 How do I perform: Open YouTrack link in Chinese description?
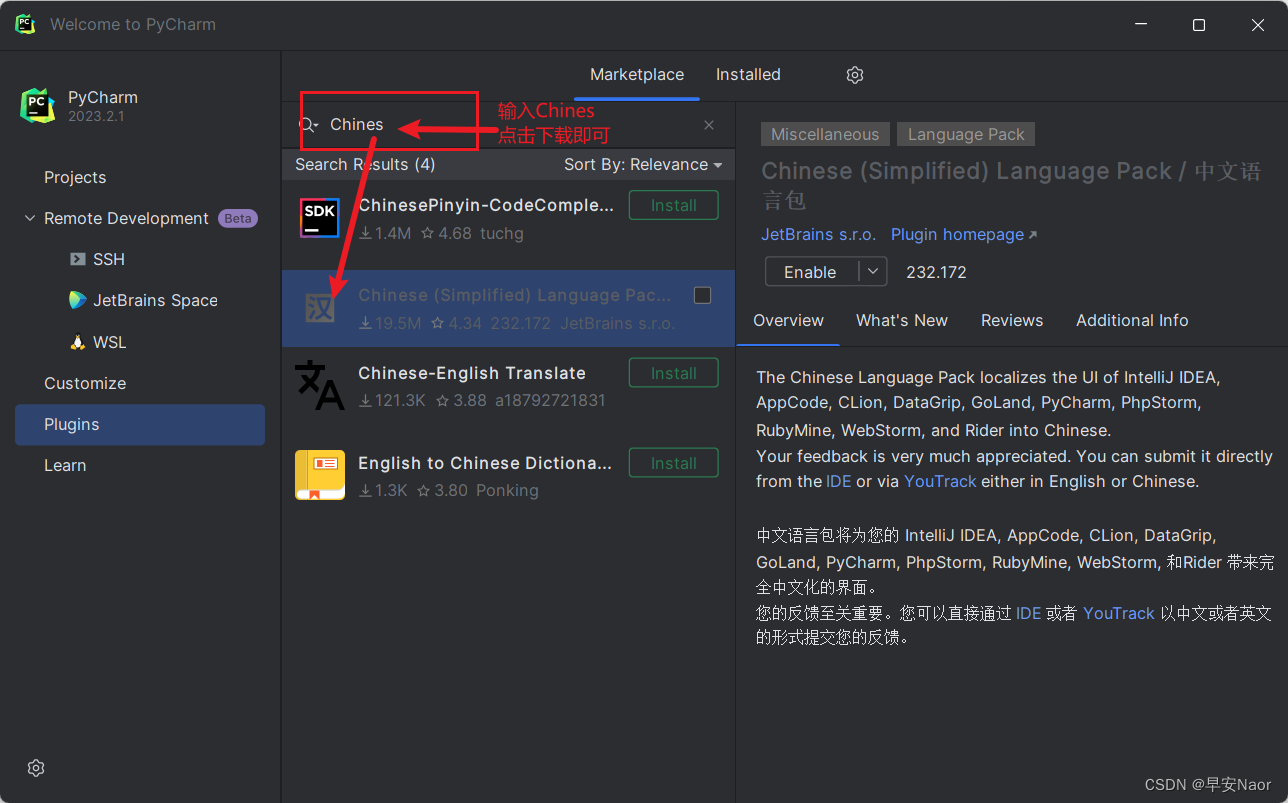click(1119, 613)
